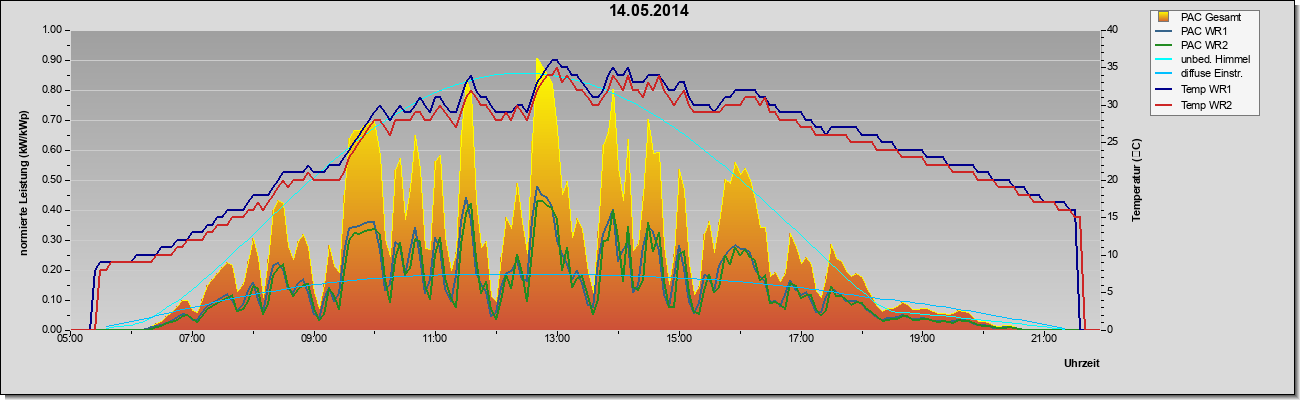The height and width of the screenshot is (400, 1300).
Task: Click the 20 value on temperature axis
Action: coord(1099,180)
